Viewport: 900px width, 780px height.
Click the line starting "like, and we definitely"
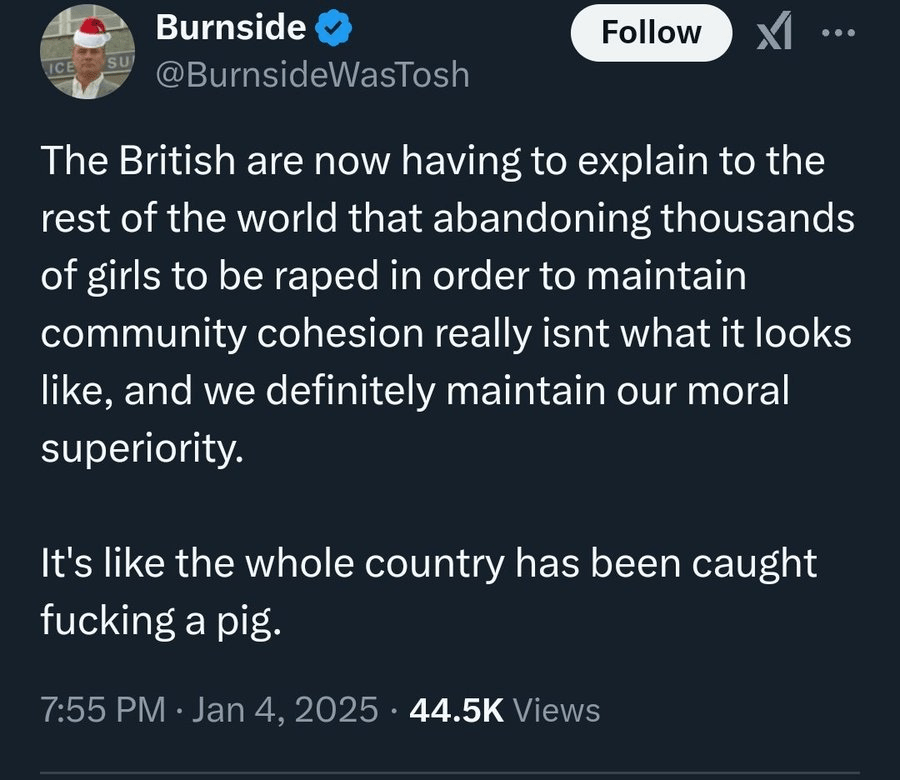point(415,391)
